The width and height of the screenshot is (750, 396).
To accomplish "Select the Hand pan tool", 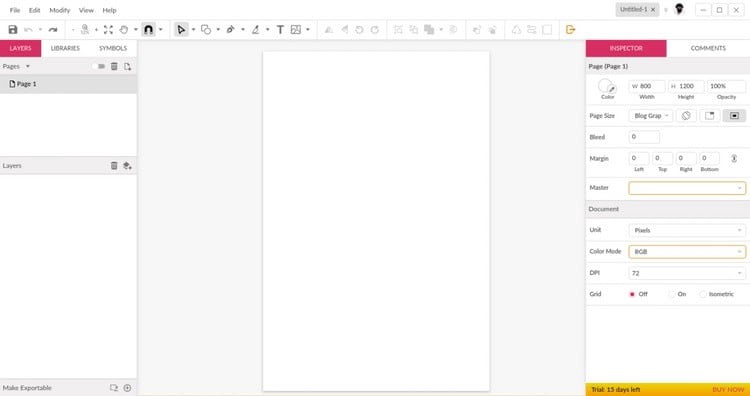I will [x=124, y=30].
